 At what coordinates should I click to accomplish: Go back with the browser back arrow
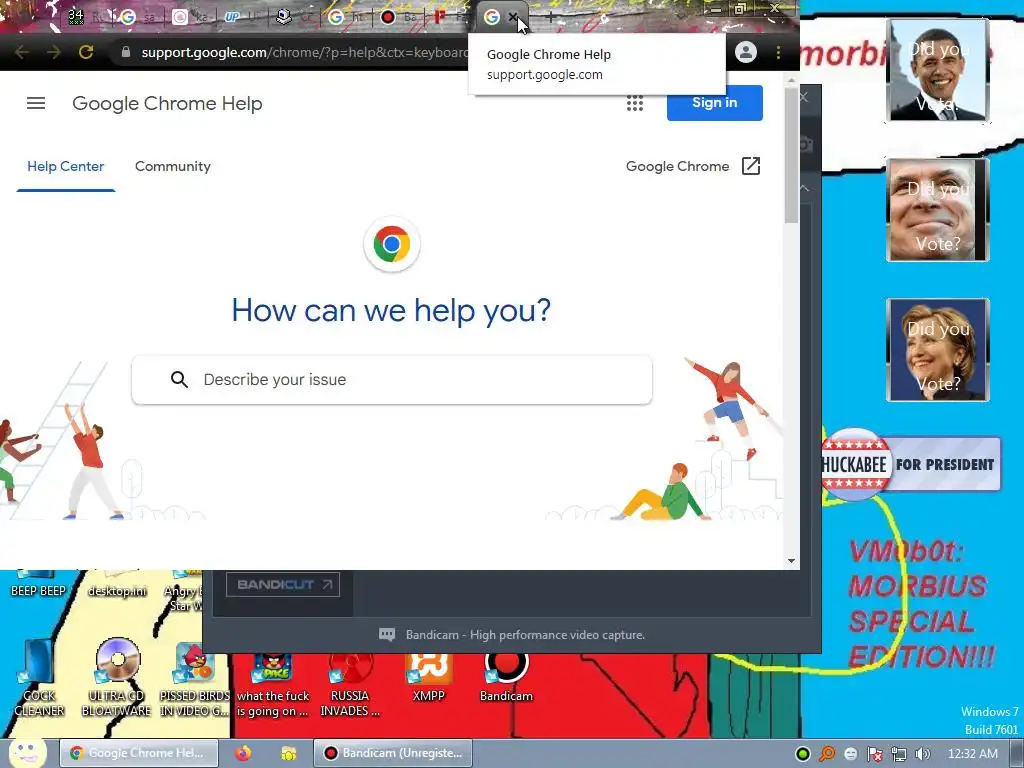(x=22, y=52)
